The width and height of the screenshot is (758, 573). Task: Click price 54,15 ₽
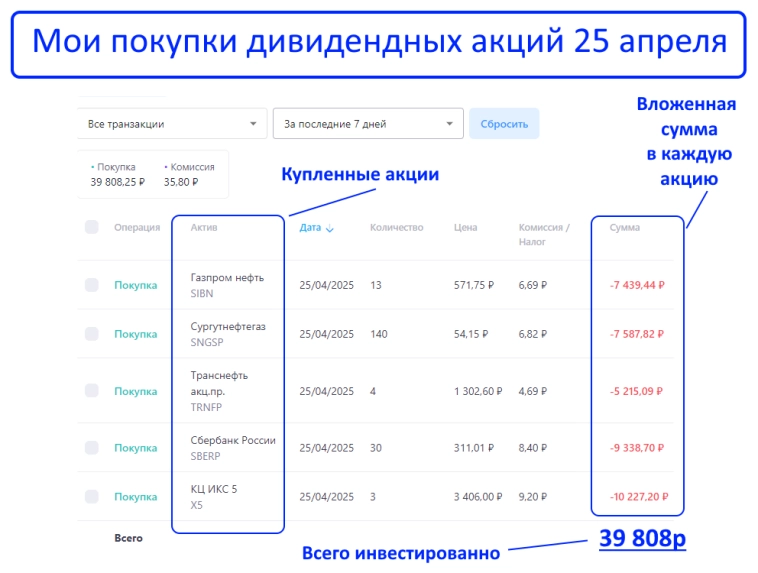tap(471, 334)
